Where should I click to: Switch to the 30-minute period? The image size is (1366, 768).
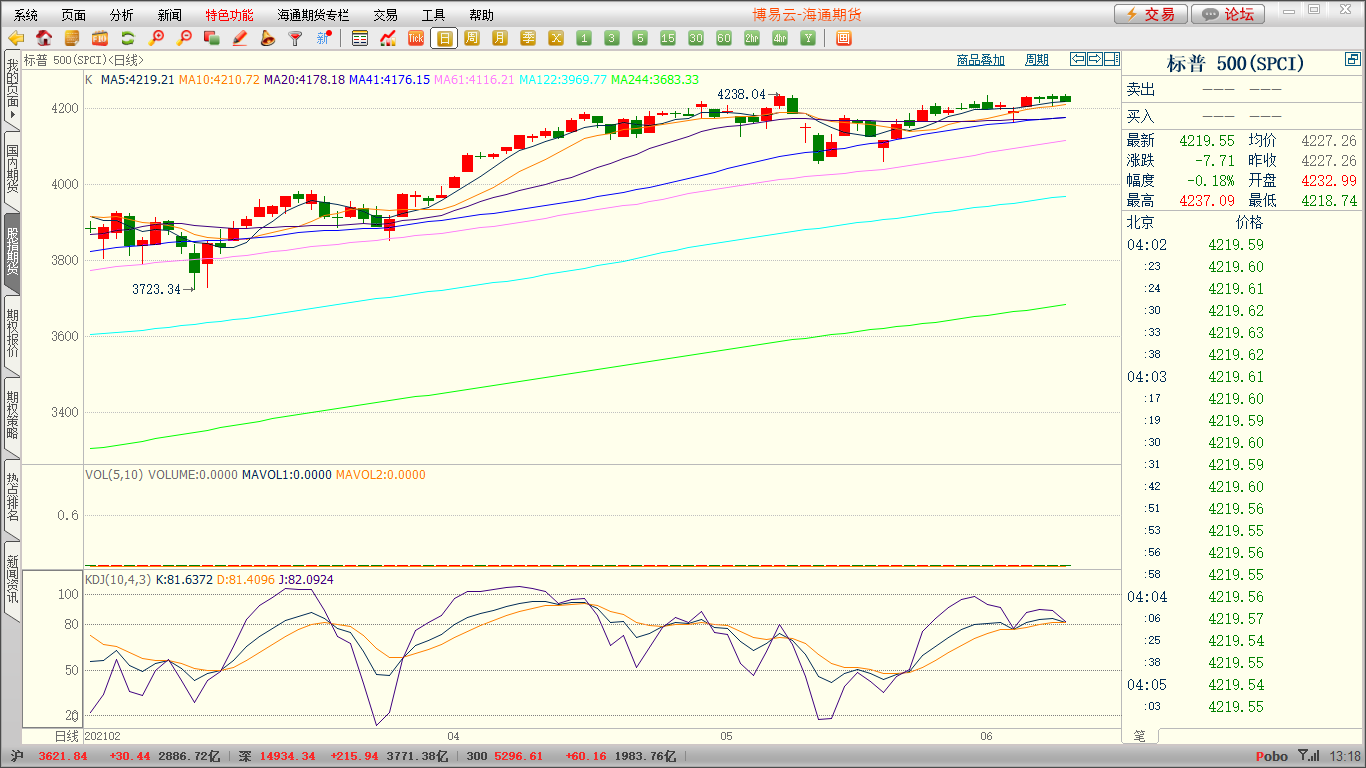[x=696, y=38]
